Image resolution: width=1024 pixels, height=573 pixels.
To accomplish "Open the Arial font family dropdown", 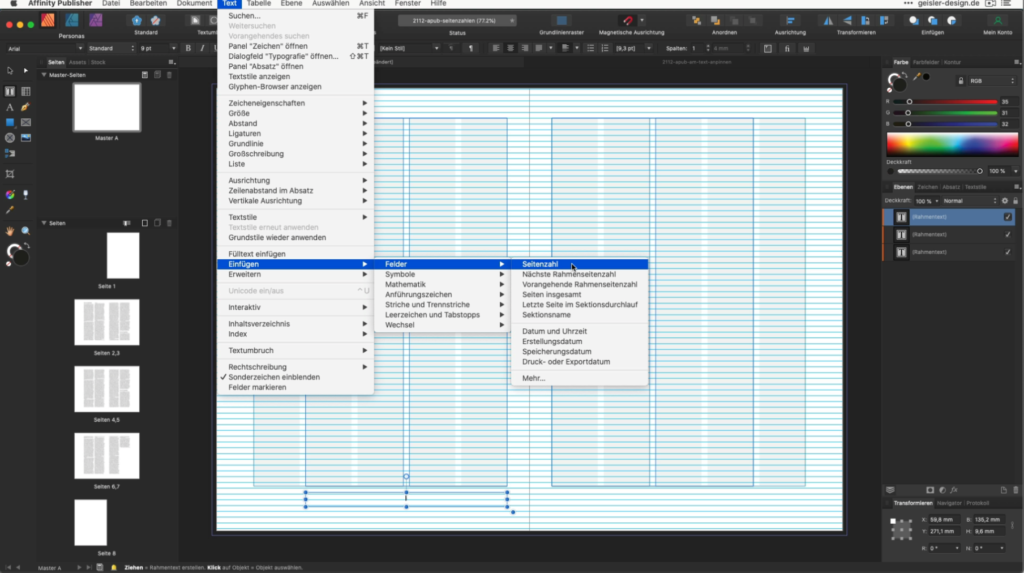I will 45,48.
